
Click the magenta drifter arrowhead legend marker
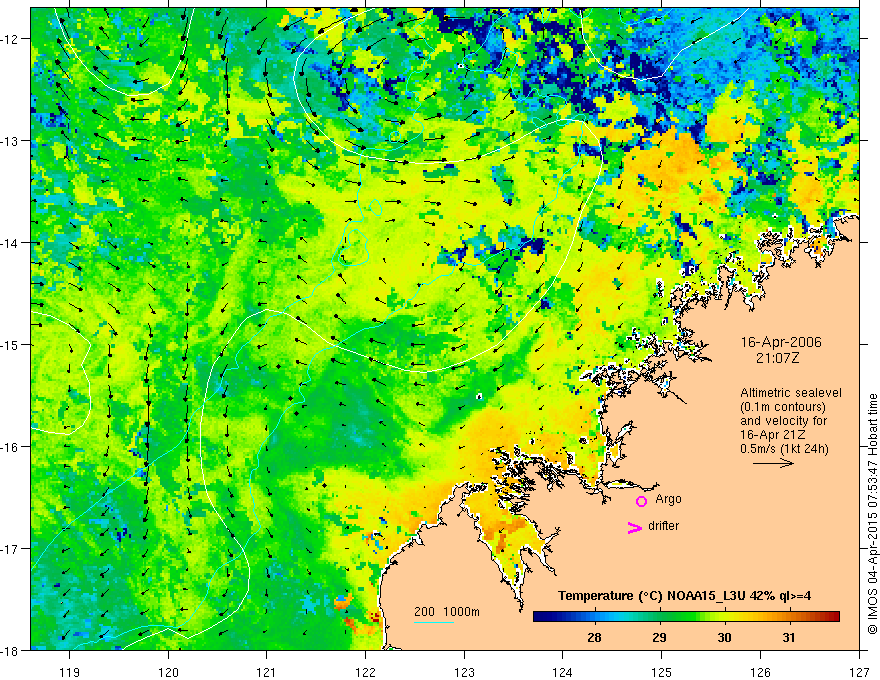tap(635, 527)
